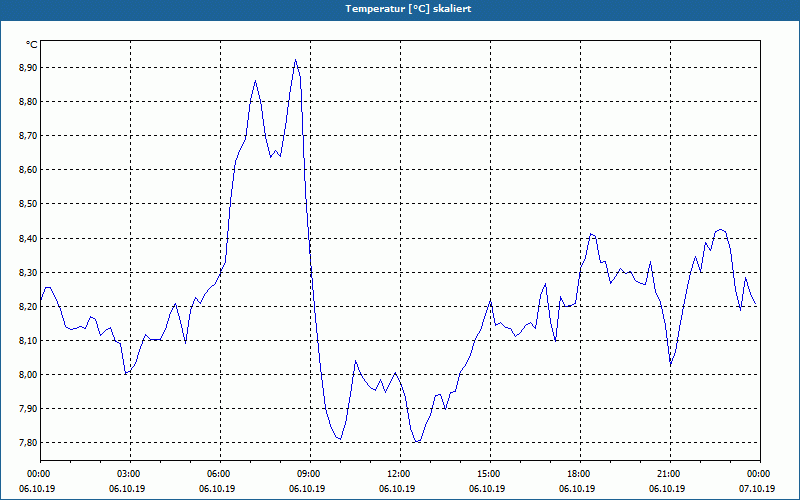This screenshot has height=500, width=800.
Task: Click the '8,60' y-axis label
Action: click(28, 170)
